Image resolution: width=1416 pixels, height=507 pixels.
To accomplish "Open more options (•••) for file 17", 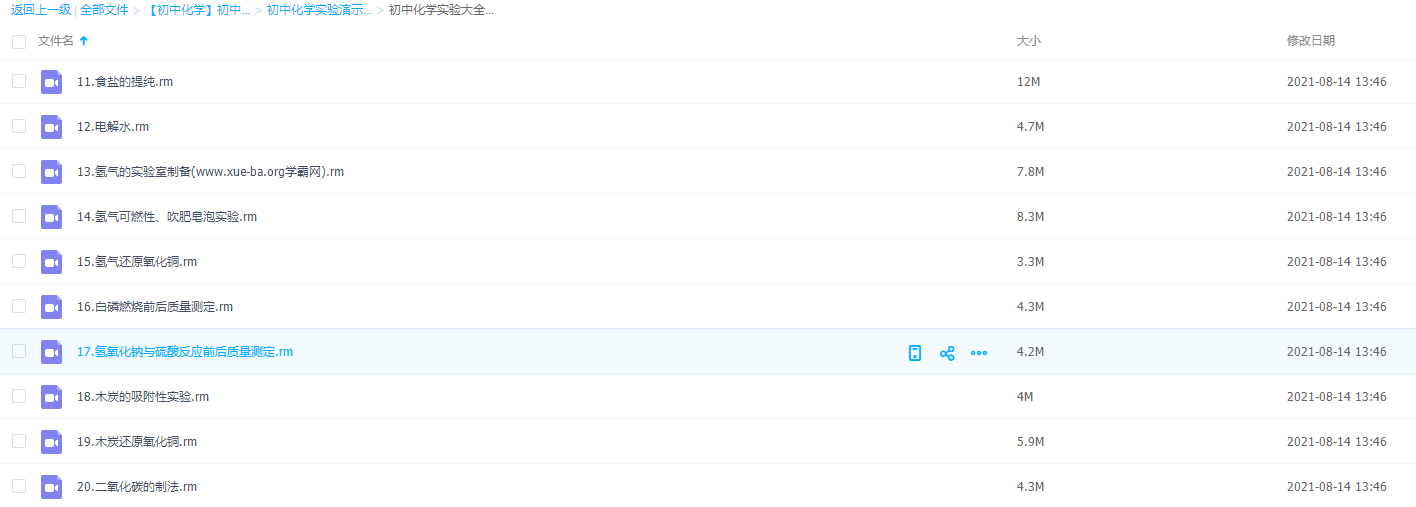I will click(x=979, y=353).
